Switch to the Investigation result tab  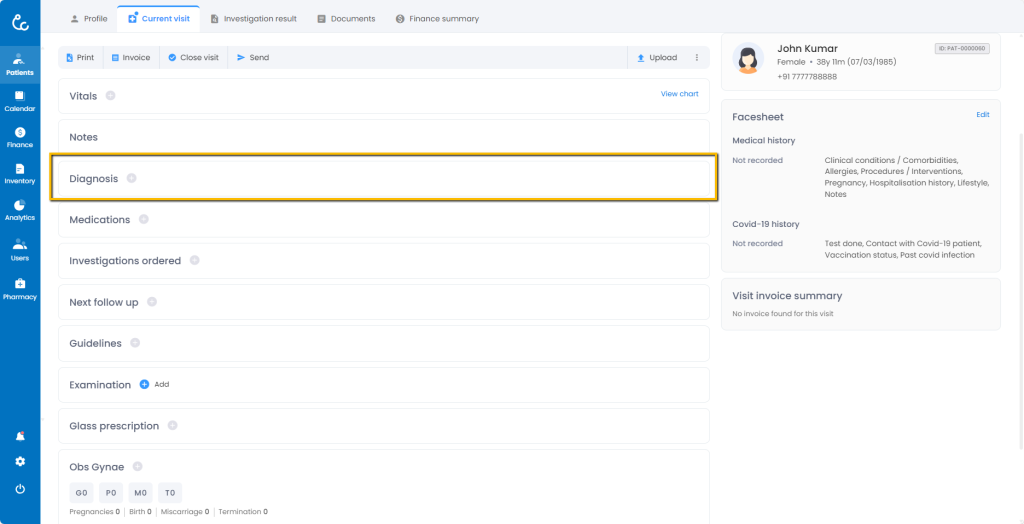(253, 18)
